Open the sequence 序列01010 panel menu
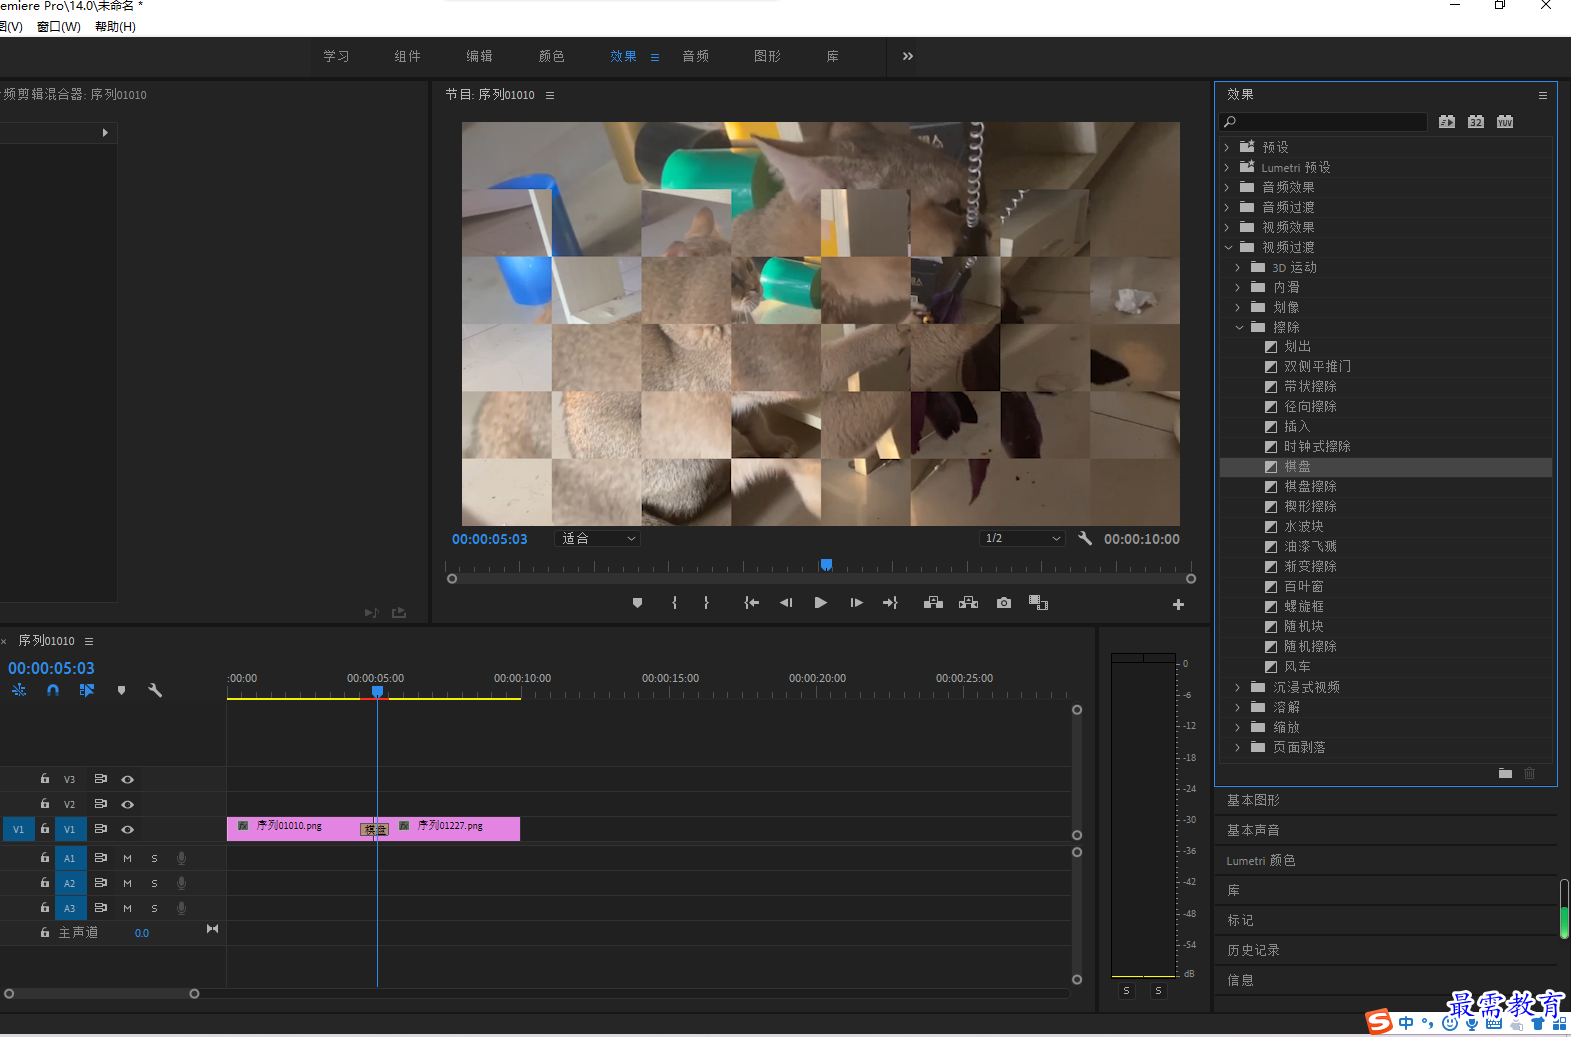 pos(89,641)
